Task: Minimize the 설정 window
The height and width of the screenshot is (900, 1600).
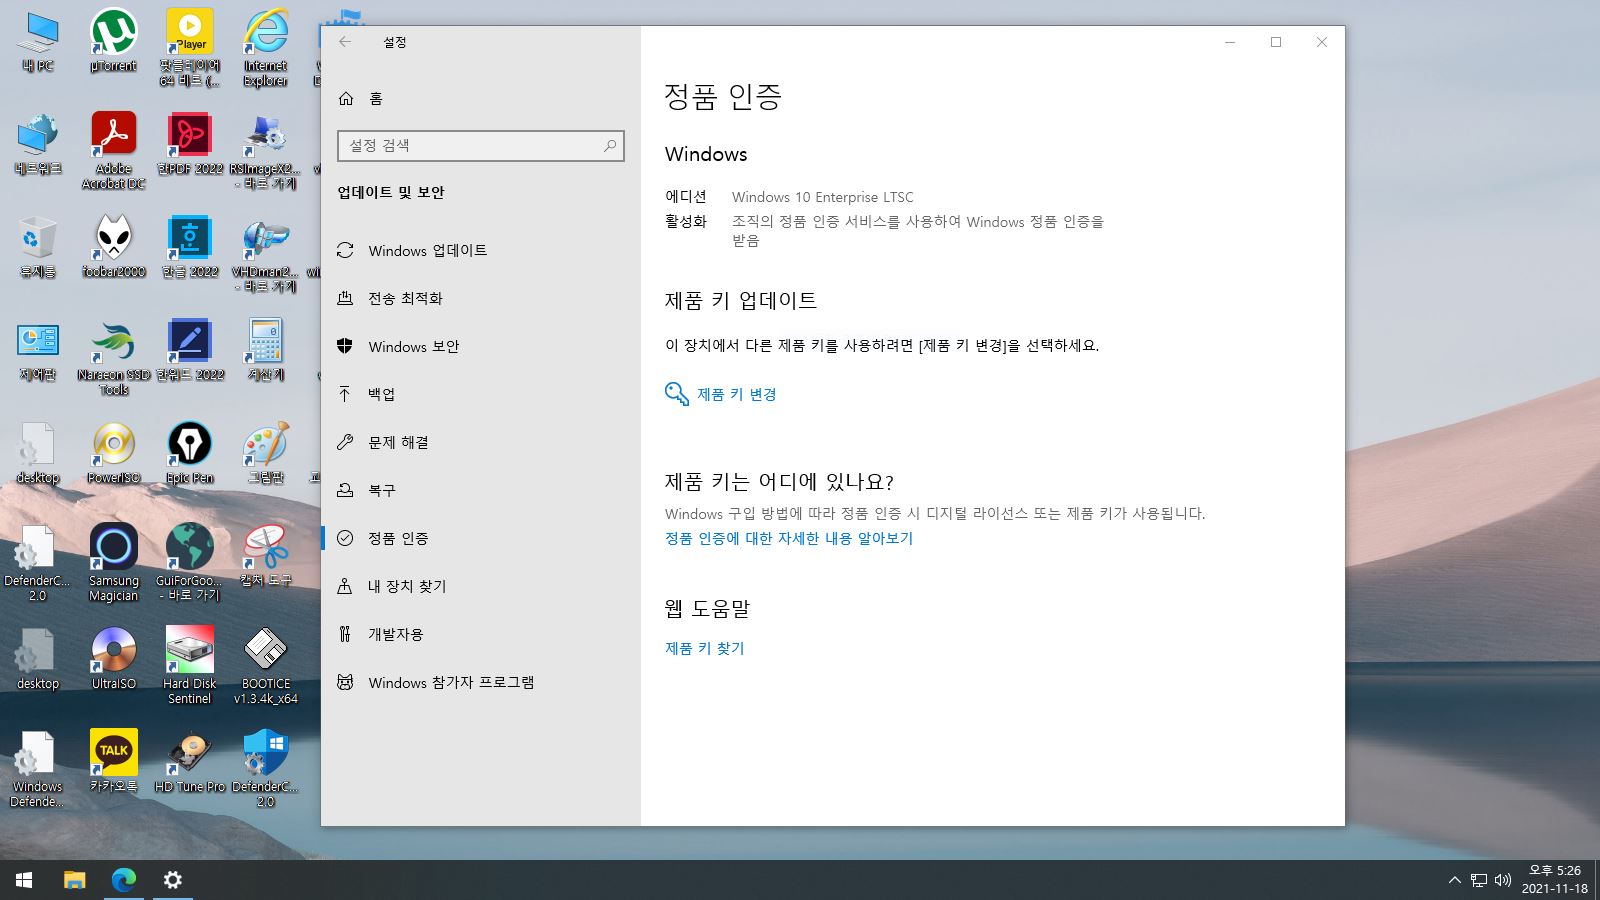Action: tap(1230, 42)
